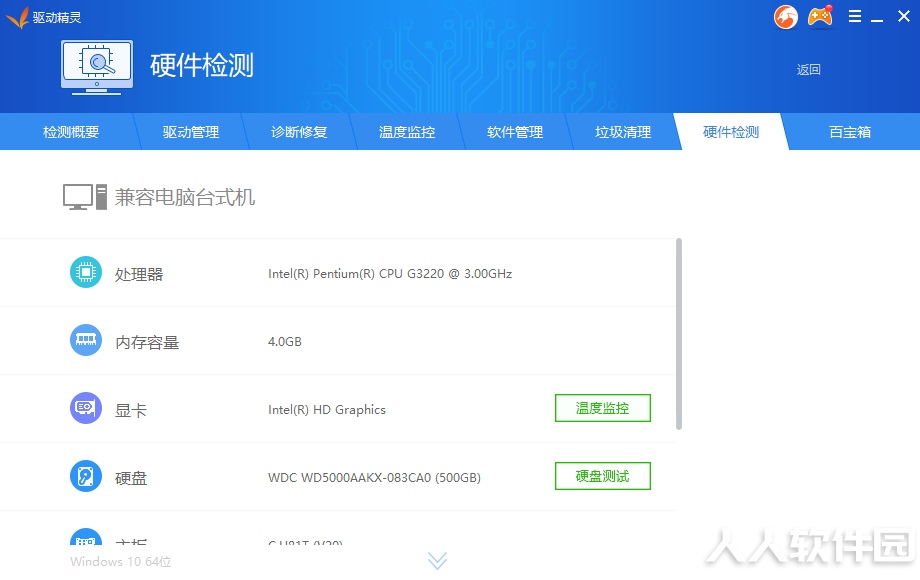The image size is (920, 580).
Task: Click the 硬盘 hard disk icon
Action: [x=86, y=476]
